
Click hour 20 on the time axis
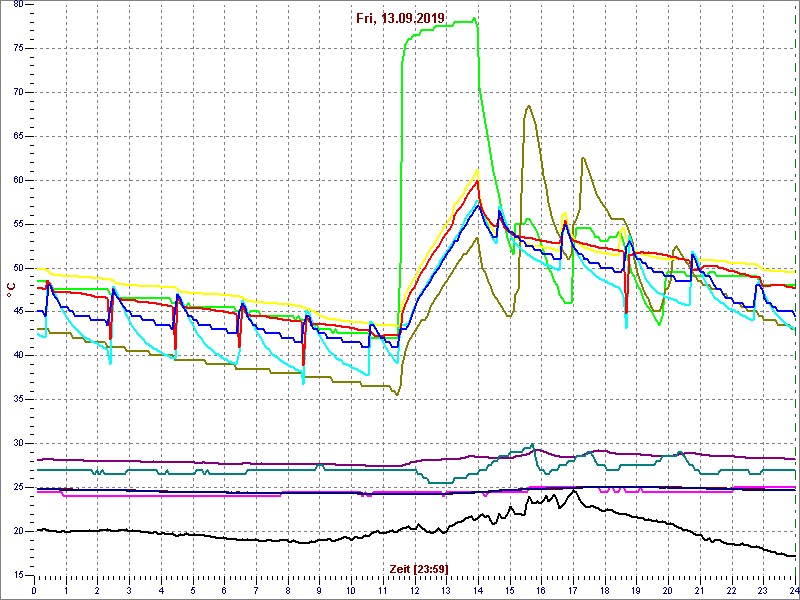(x=668, y=591)
